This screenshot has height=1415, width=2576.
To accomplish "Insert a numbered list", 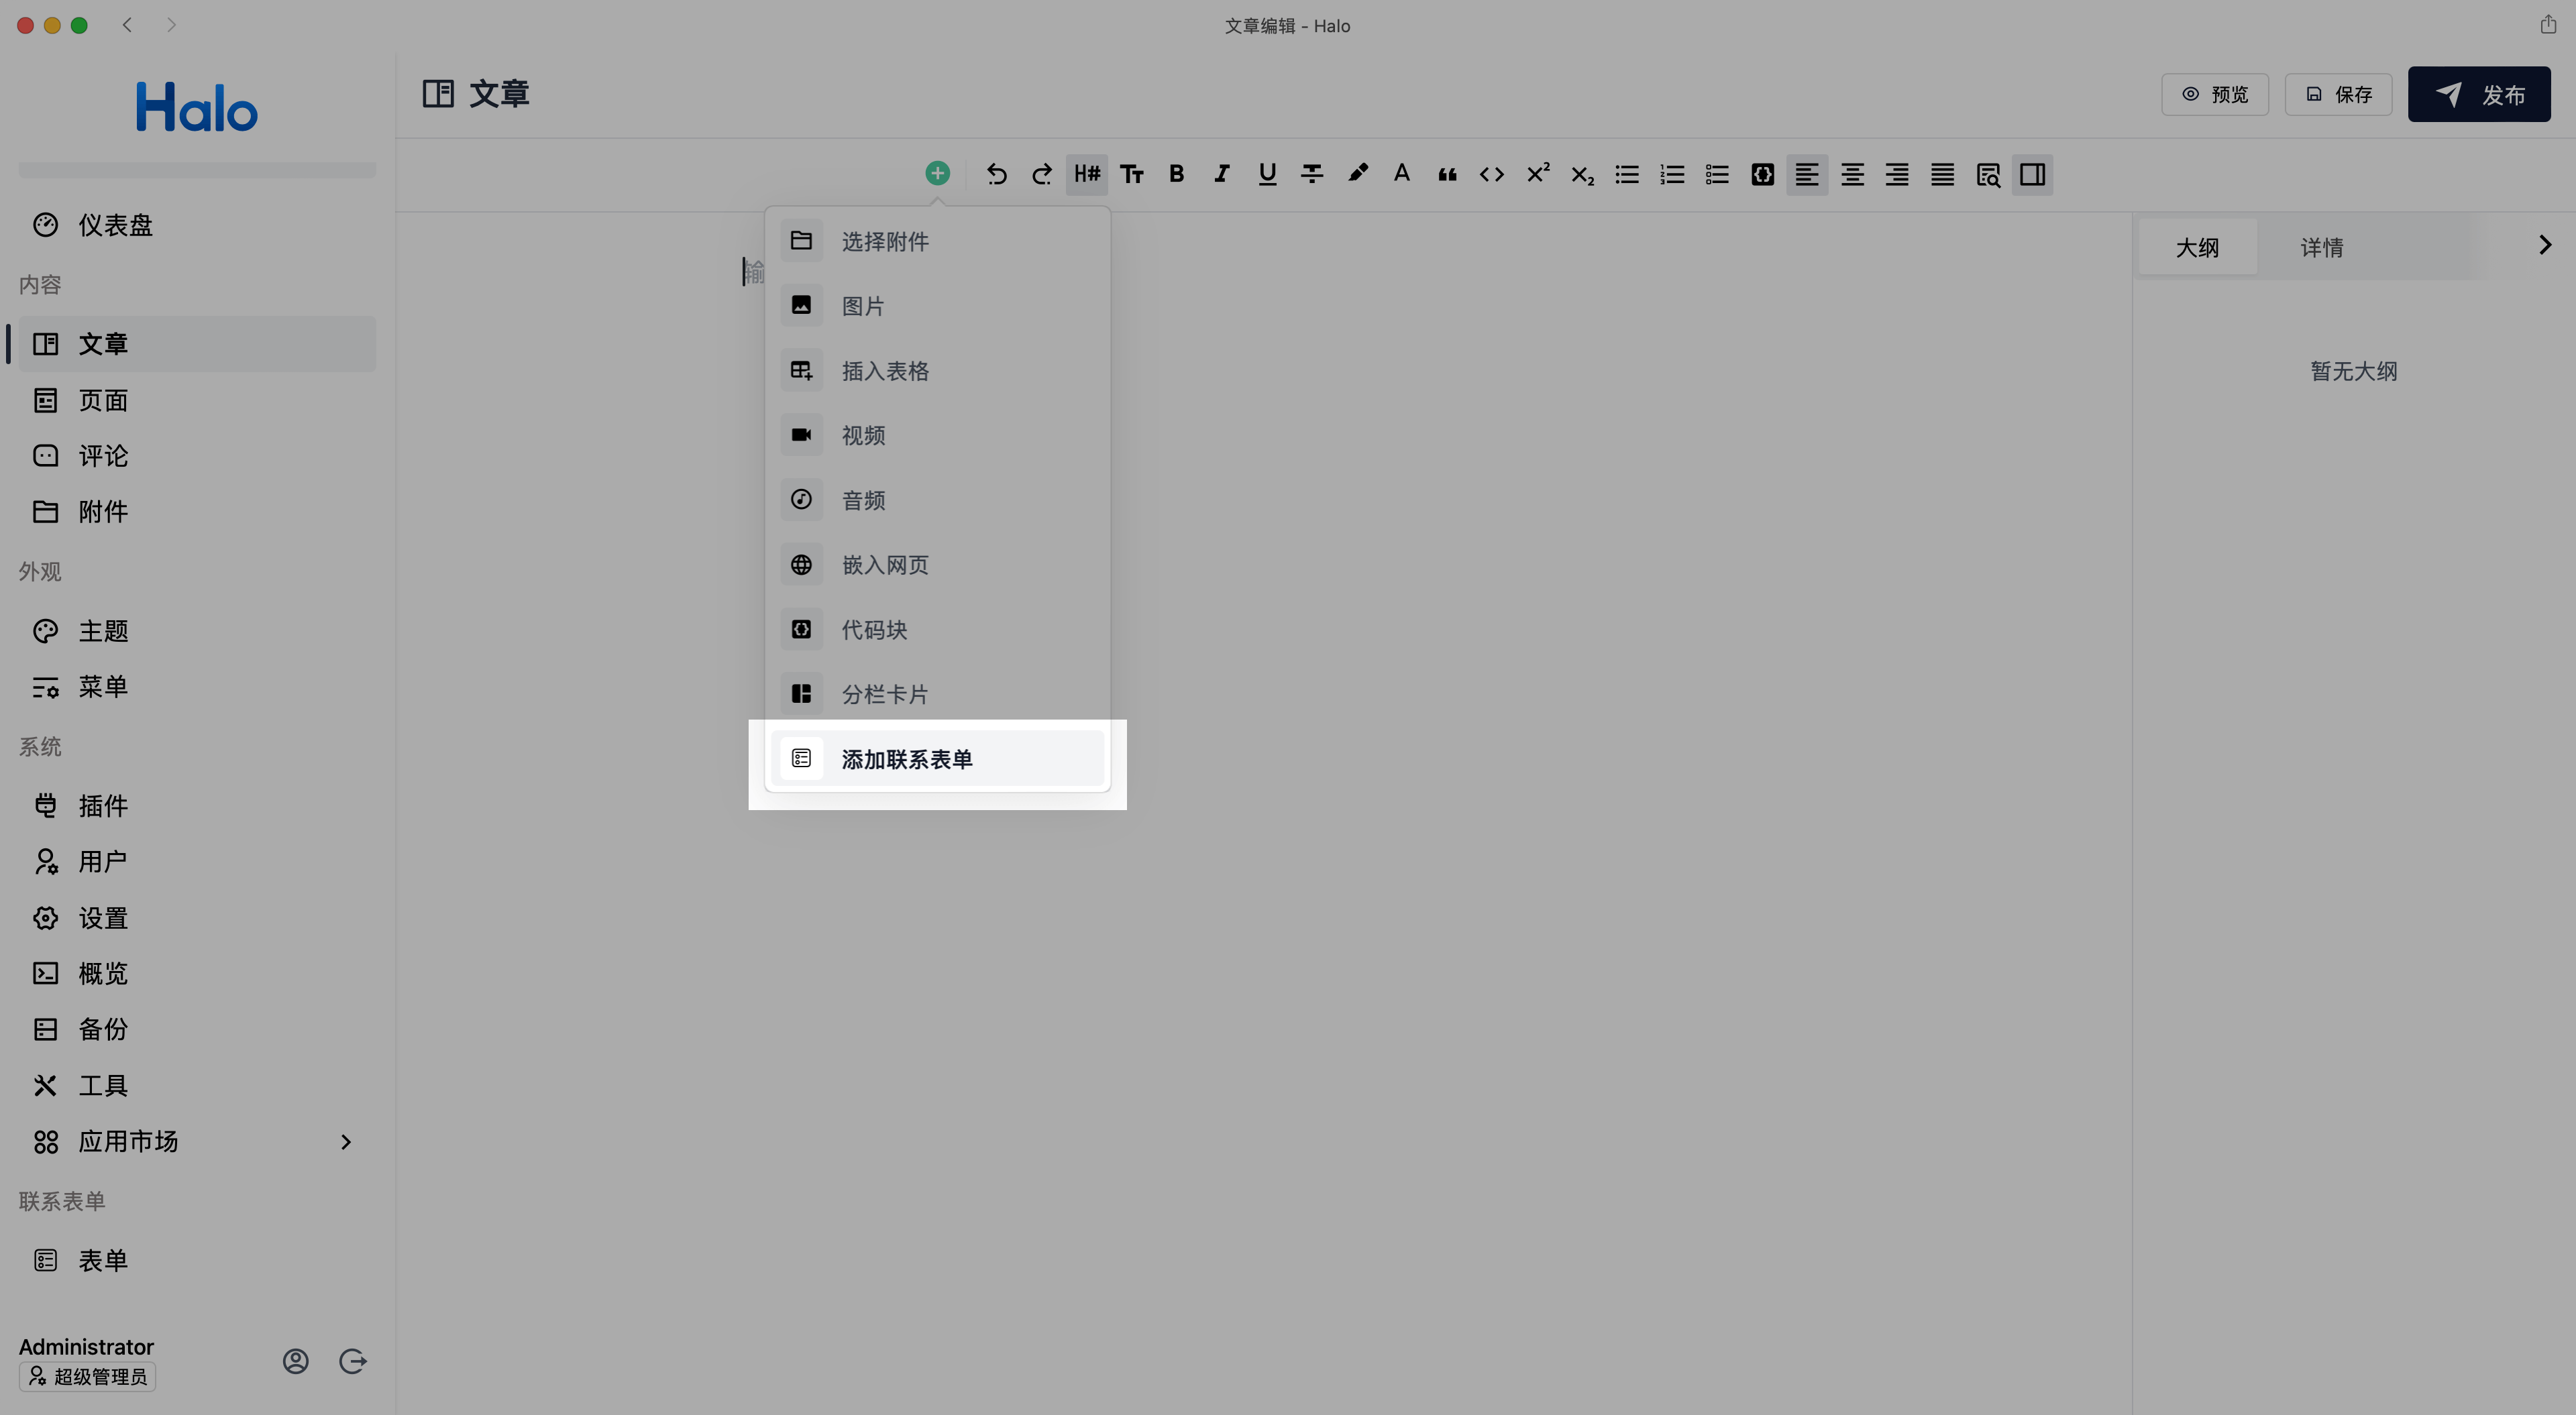I will (x=1672, y=174).
